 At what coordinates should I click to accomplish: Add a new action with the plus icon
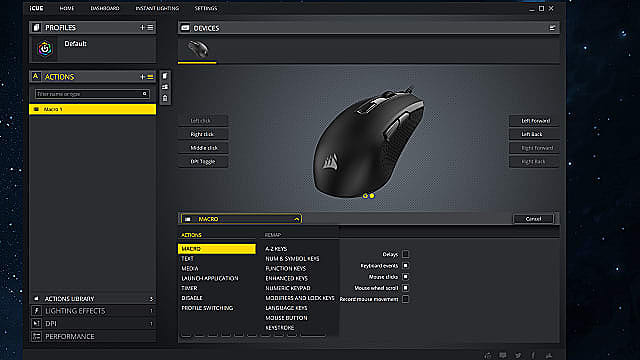pos(142,77)
